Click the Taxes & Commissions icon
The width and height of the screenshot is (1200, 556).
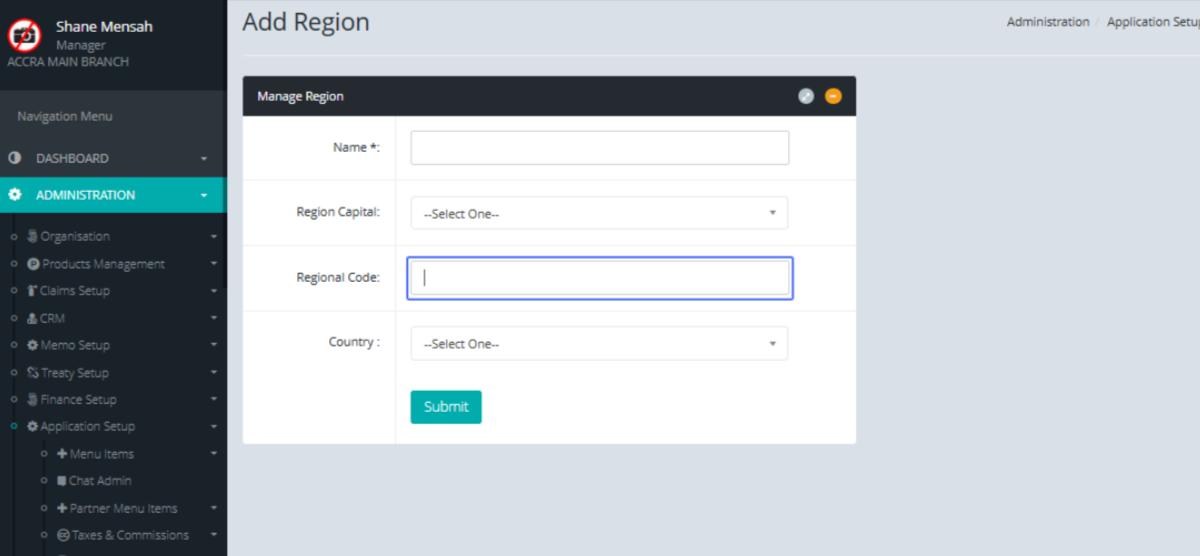tap(63, 535)
